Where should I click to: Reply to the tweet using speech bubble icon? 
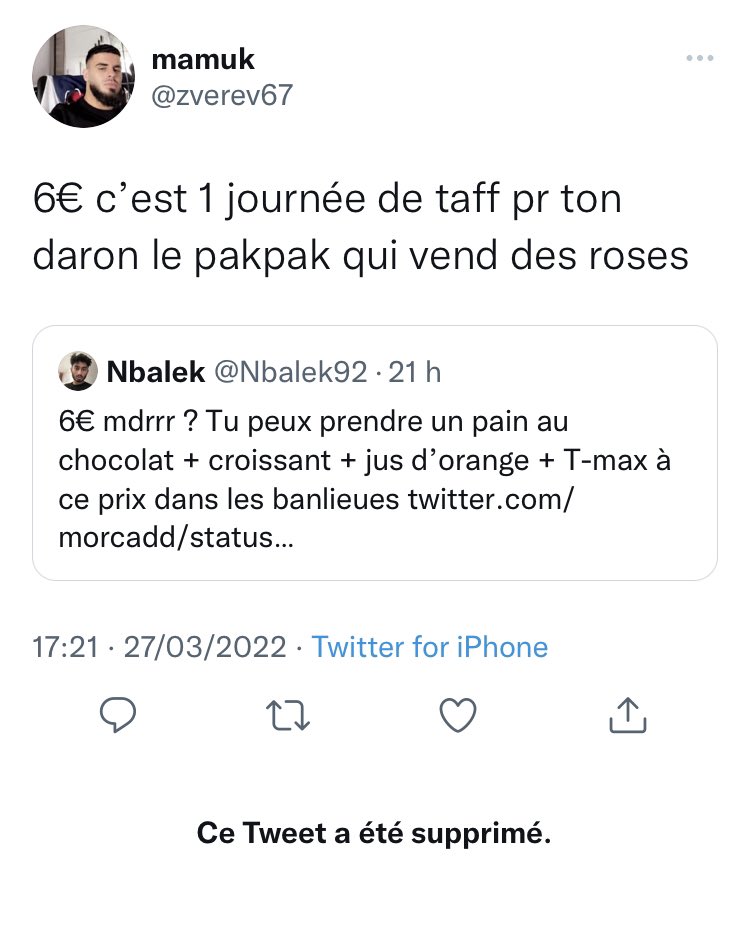118,715
